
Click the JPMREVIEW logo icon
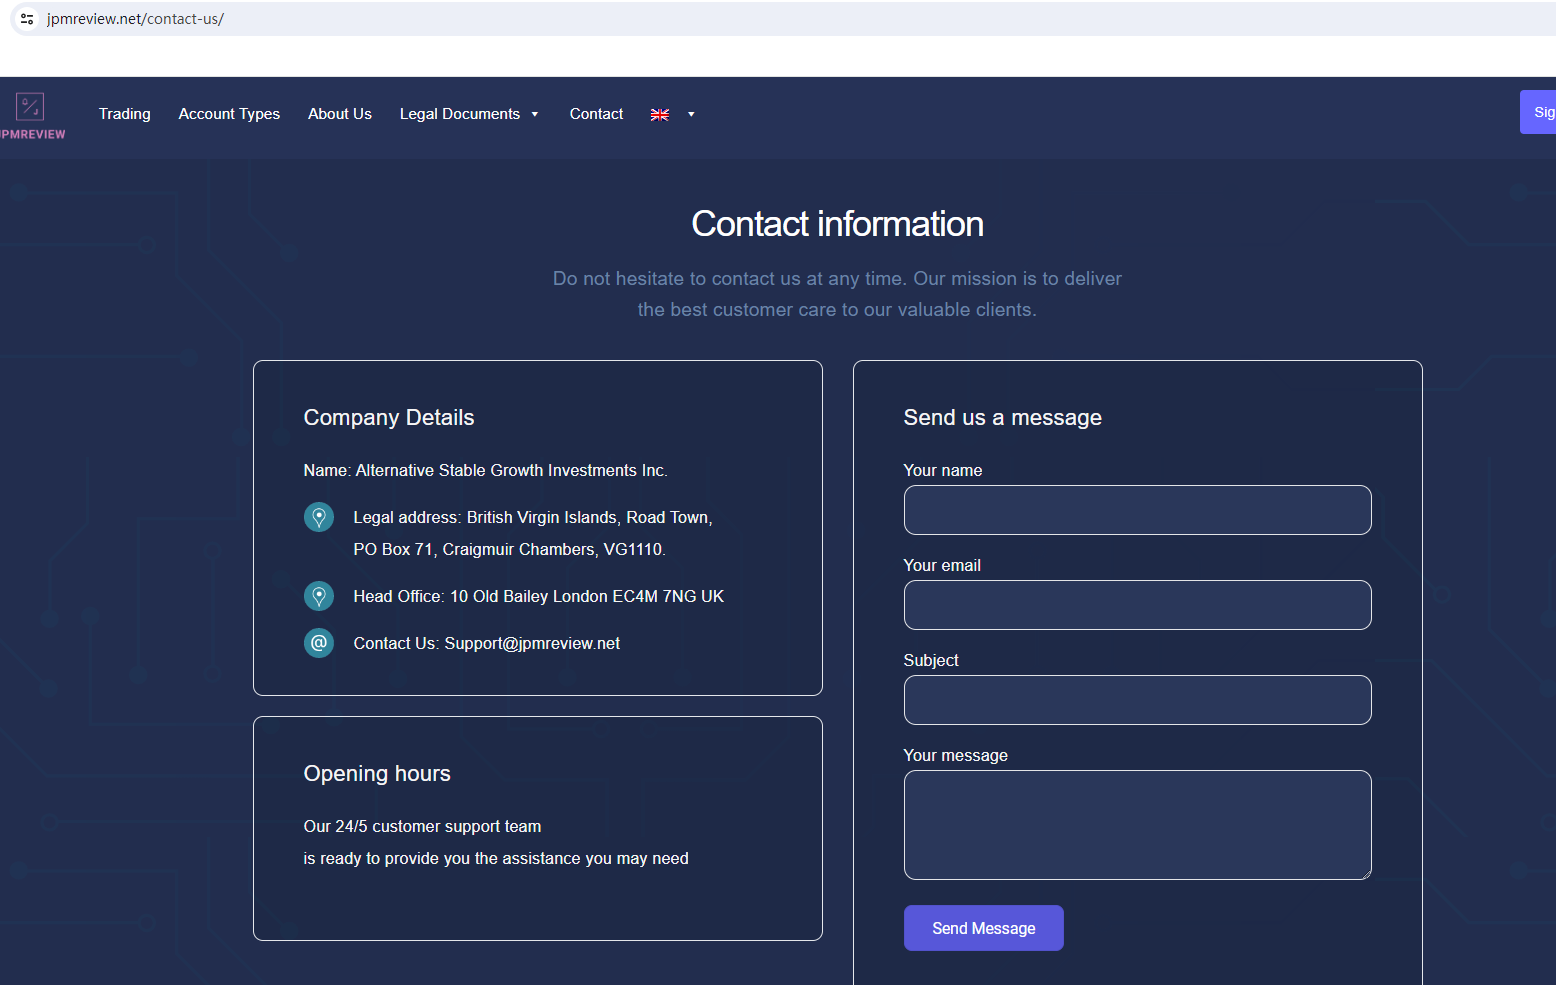click(x=30, y=106)
